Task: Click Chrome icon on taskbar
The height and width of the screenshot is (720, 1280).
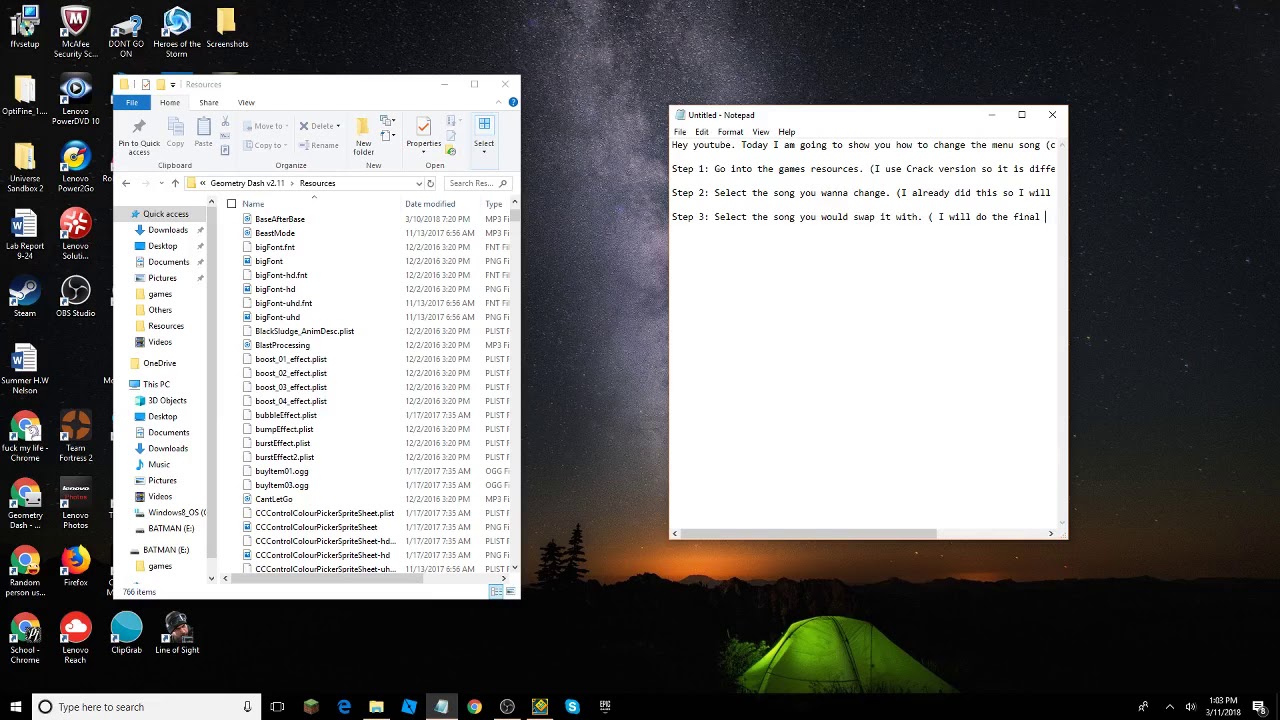Action: tap(474, 707)
